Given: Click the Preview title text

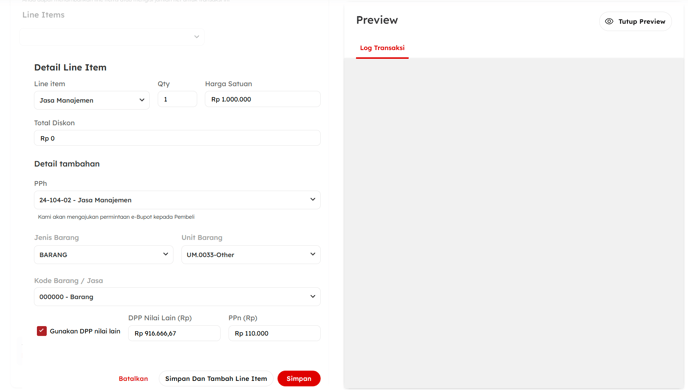Looking at the screenshot, I should click(377, 20).
